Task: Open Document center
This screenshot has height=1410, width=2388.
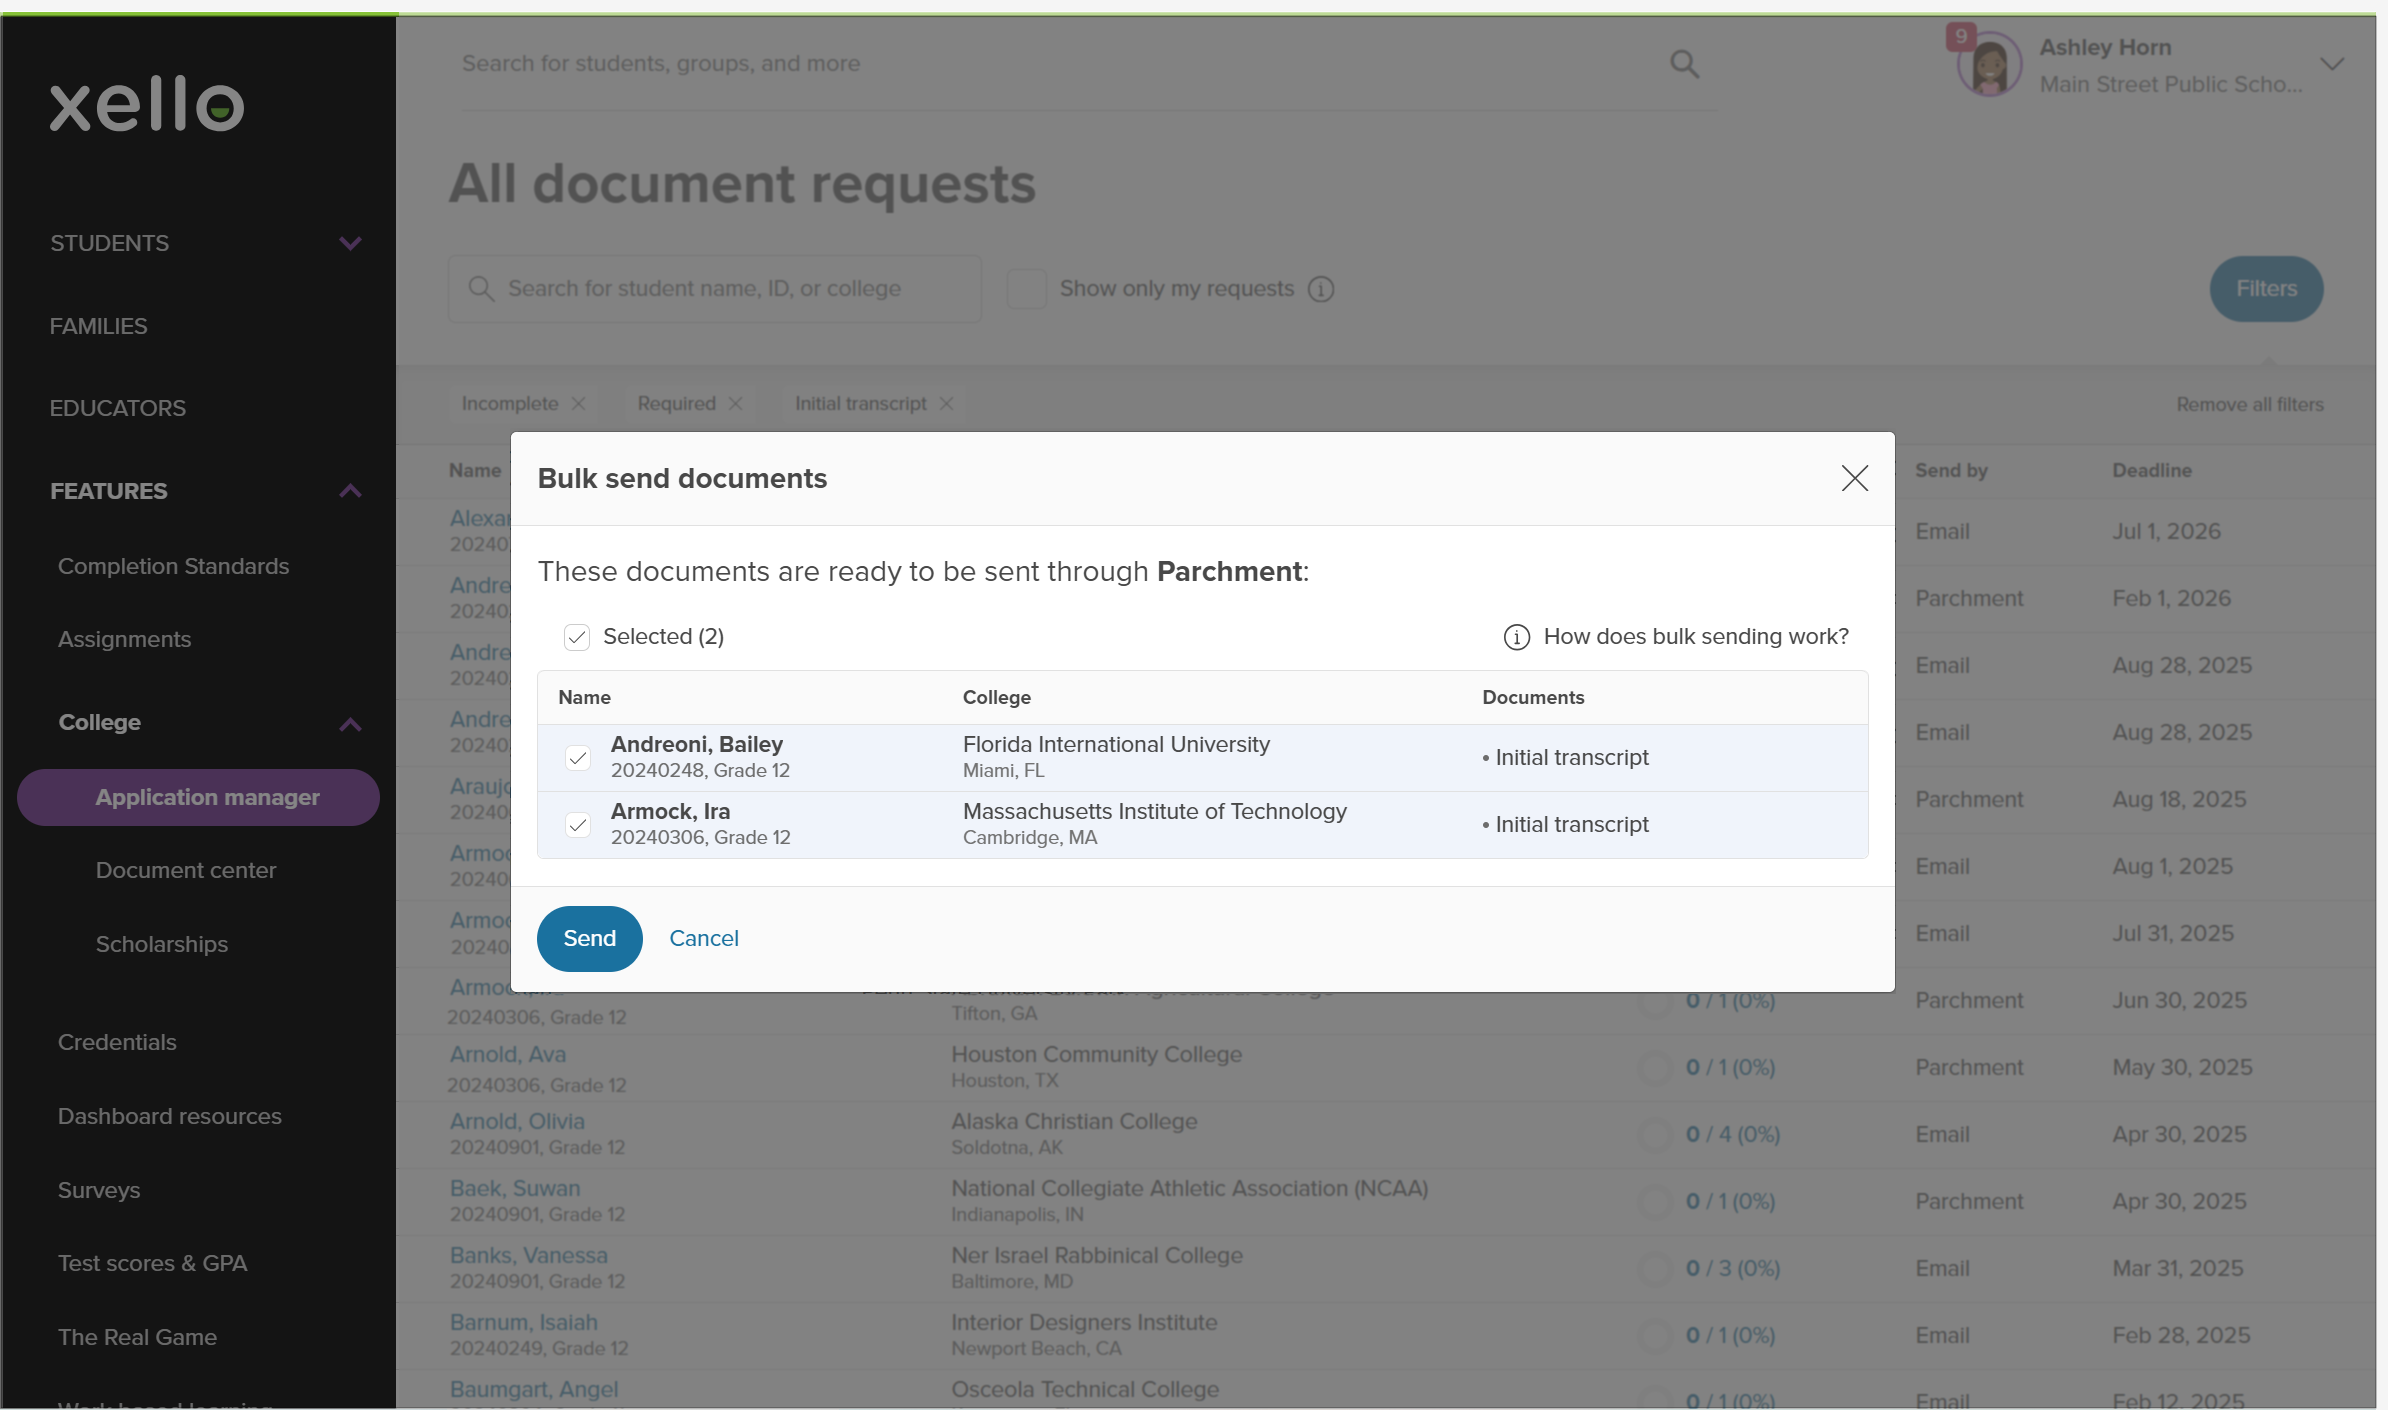Action: click(185, 870)
